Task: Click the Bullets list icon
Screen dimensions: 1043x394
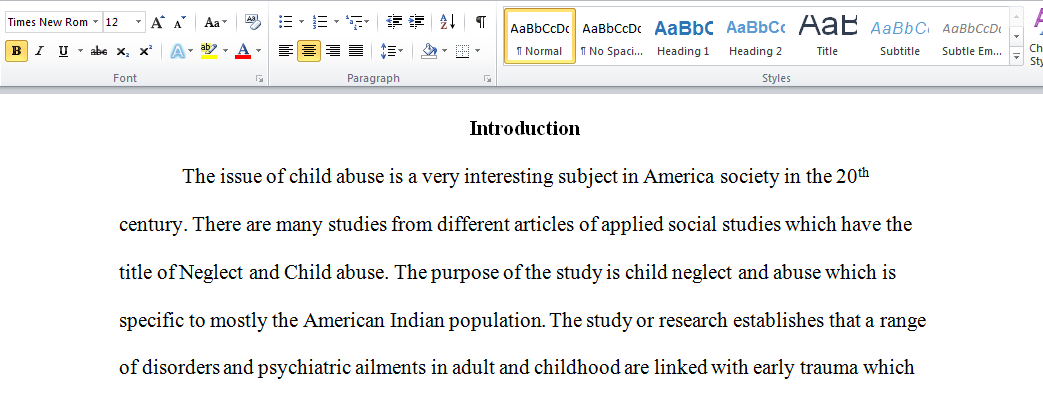Action: pyautogui.click(x=286, y=23)
